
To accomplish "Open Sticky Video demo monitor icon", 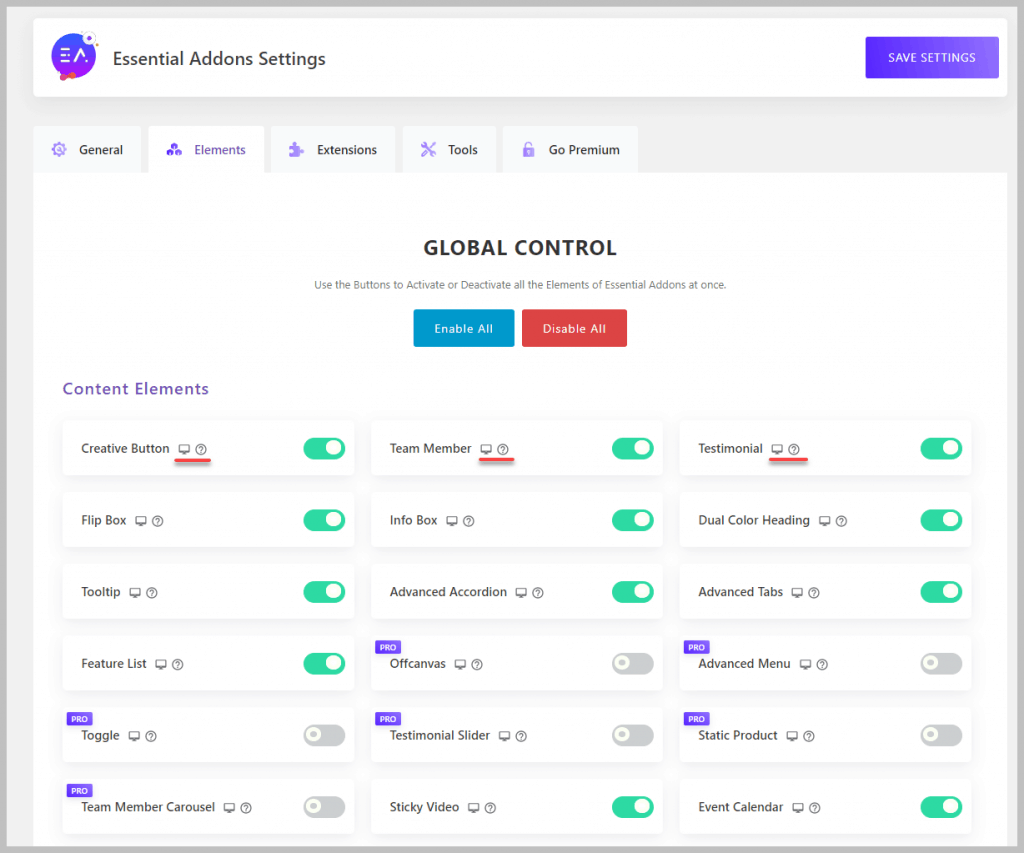I will [x=474, y=809].
